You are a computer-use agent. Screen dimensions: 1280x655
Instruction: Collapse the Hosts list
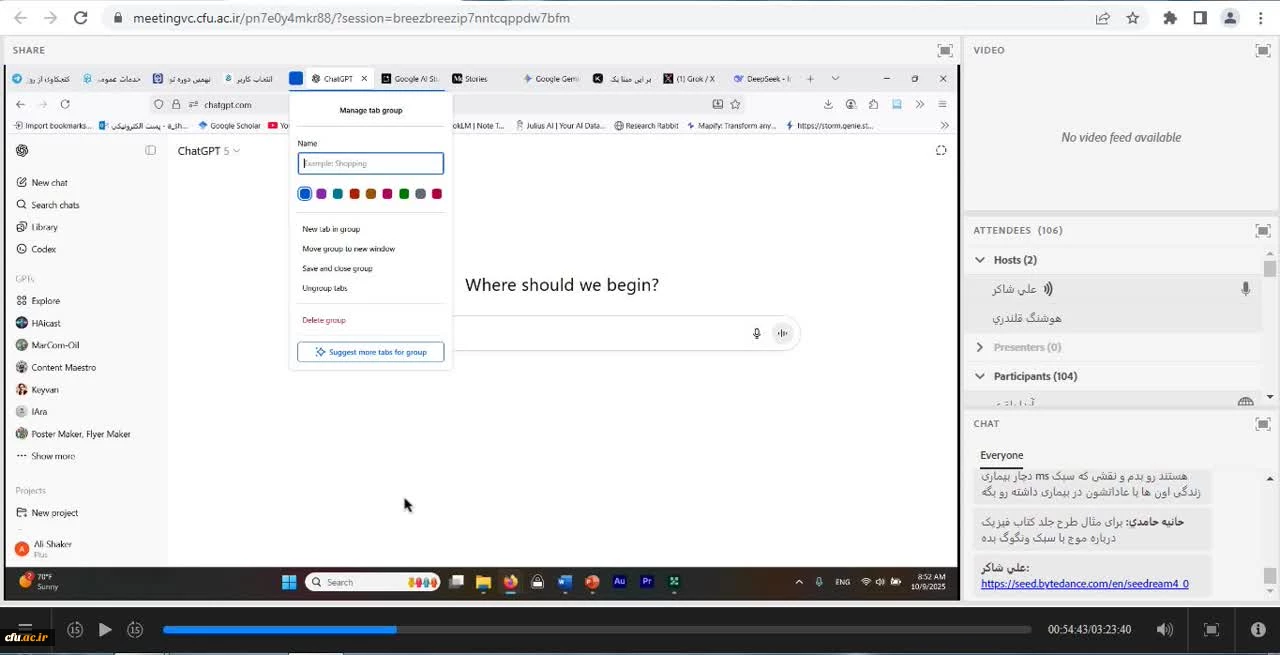click(x=980, y=260)
